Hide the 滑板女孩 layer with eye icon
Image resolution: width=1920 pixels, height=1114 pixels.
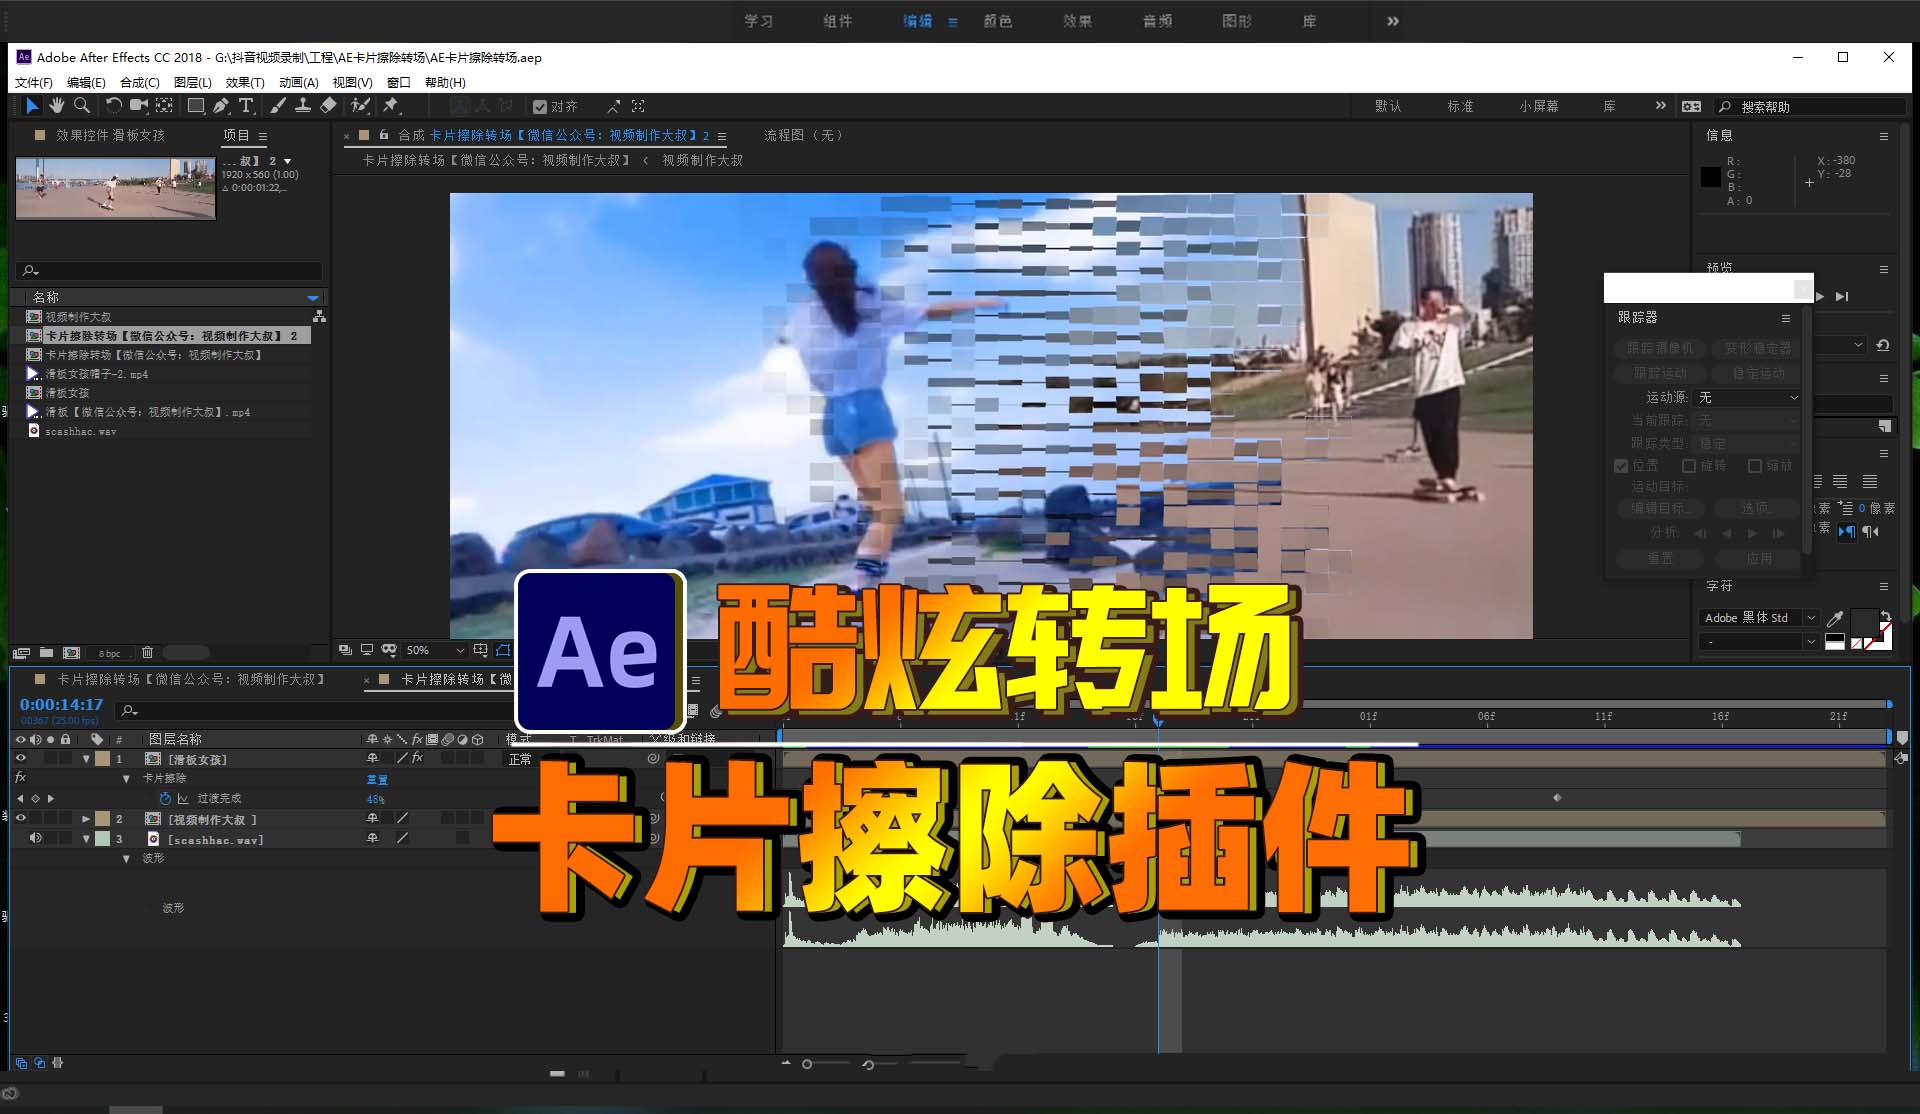pos(20,759)
